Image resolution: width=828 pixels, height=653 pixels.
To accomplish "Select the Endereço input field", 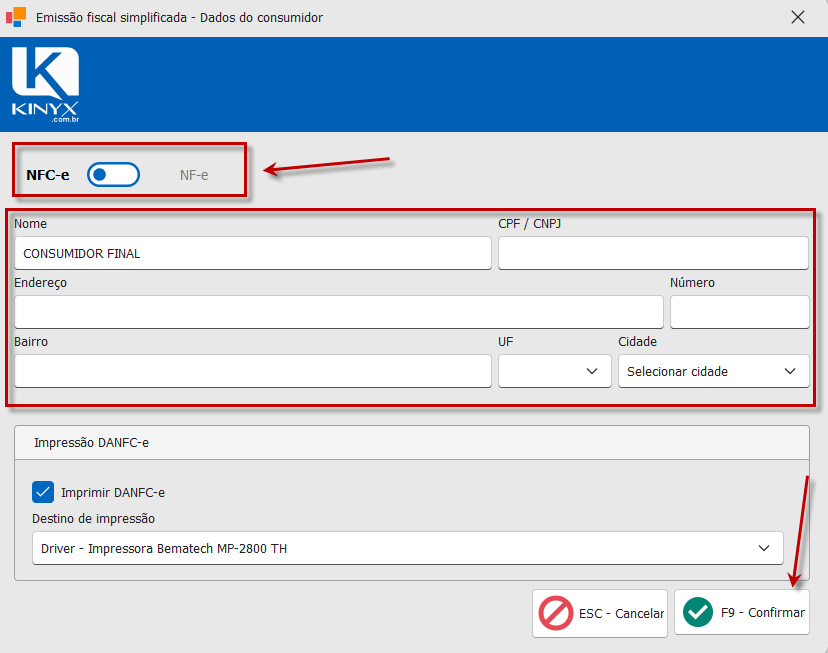I will [339, 312].
